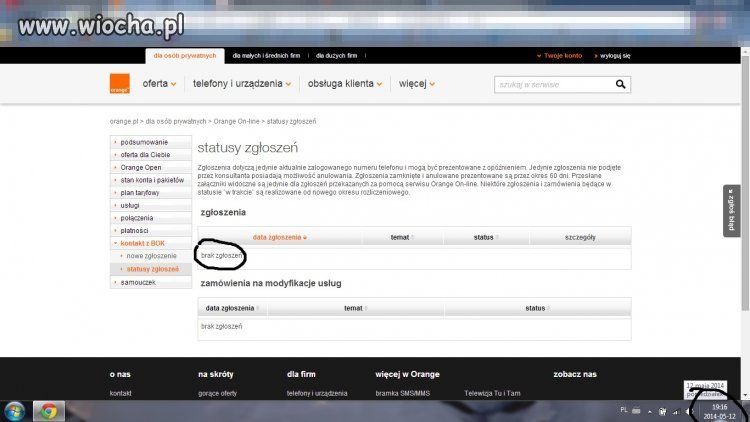Image resolution: width=750 pixels, height=422 pixels.
Task: Sort zgłoszenia table by temat
Action: pyautogui.click(x=402, y=237)
